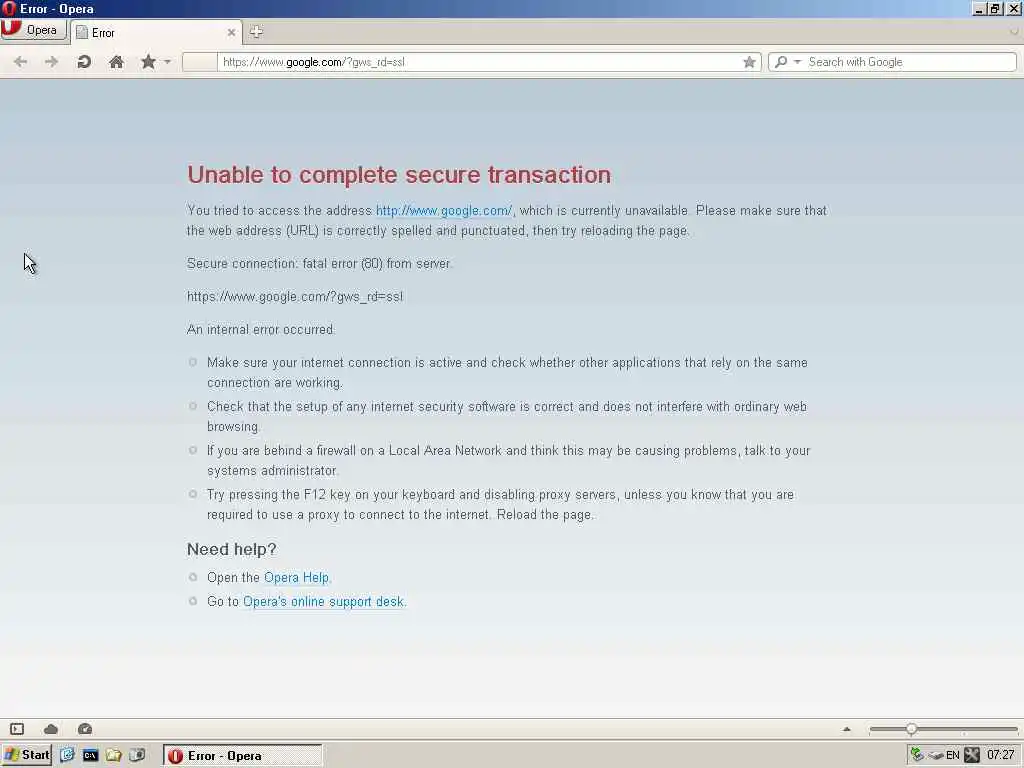The width and height of the screenshot is (1024, 768).
Task: Expand the bookmarks dropdown arrow
Action: click(167, 62)
